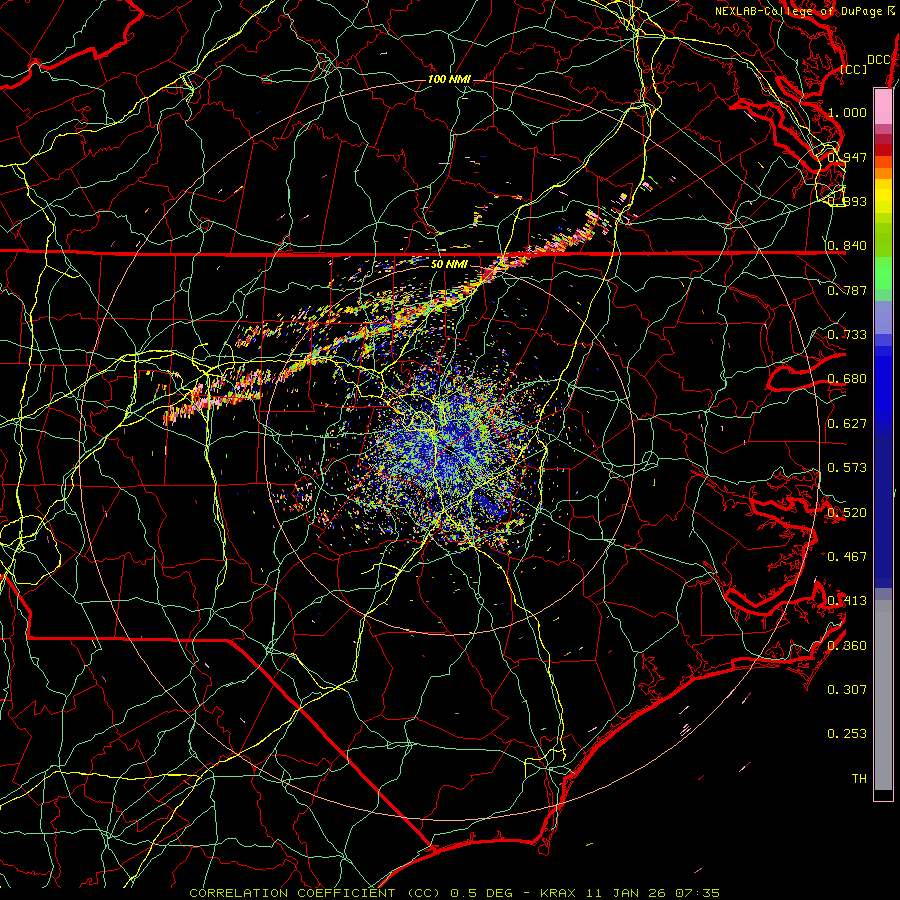Image resolution: width=900 pixels, height=900 pixels.
Task: Select the 0.573 legend value
Action: [x=847, y=467]
